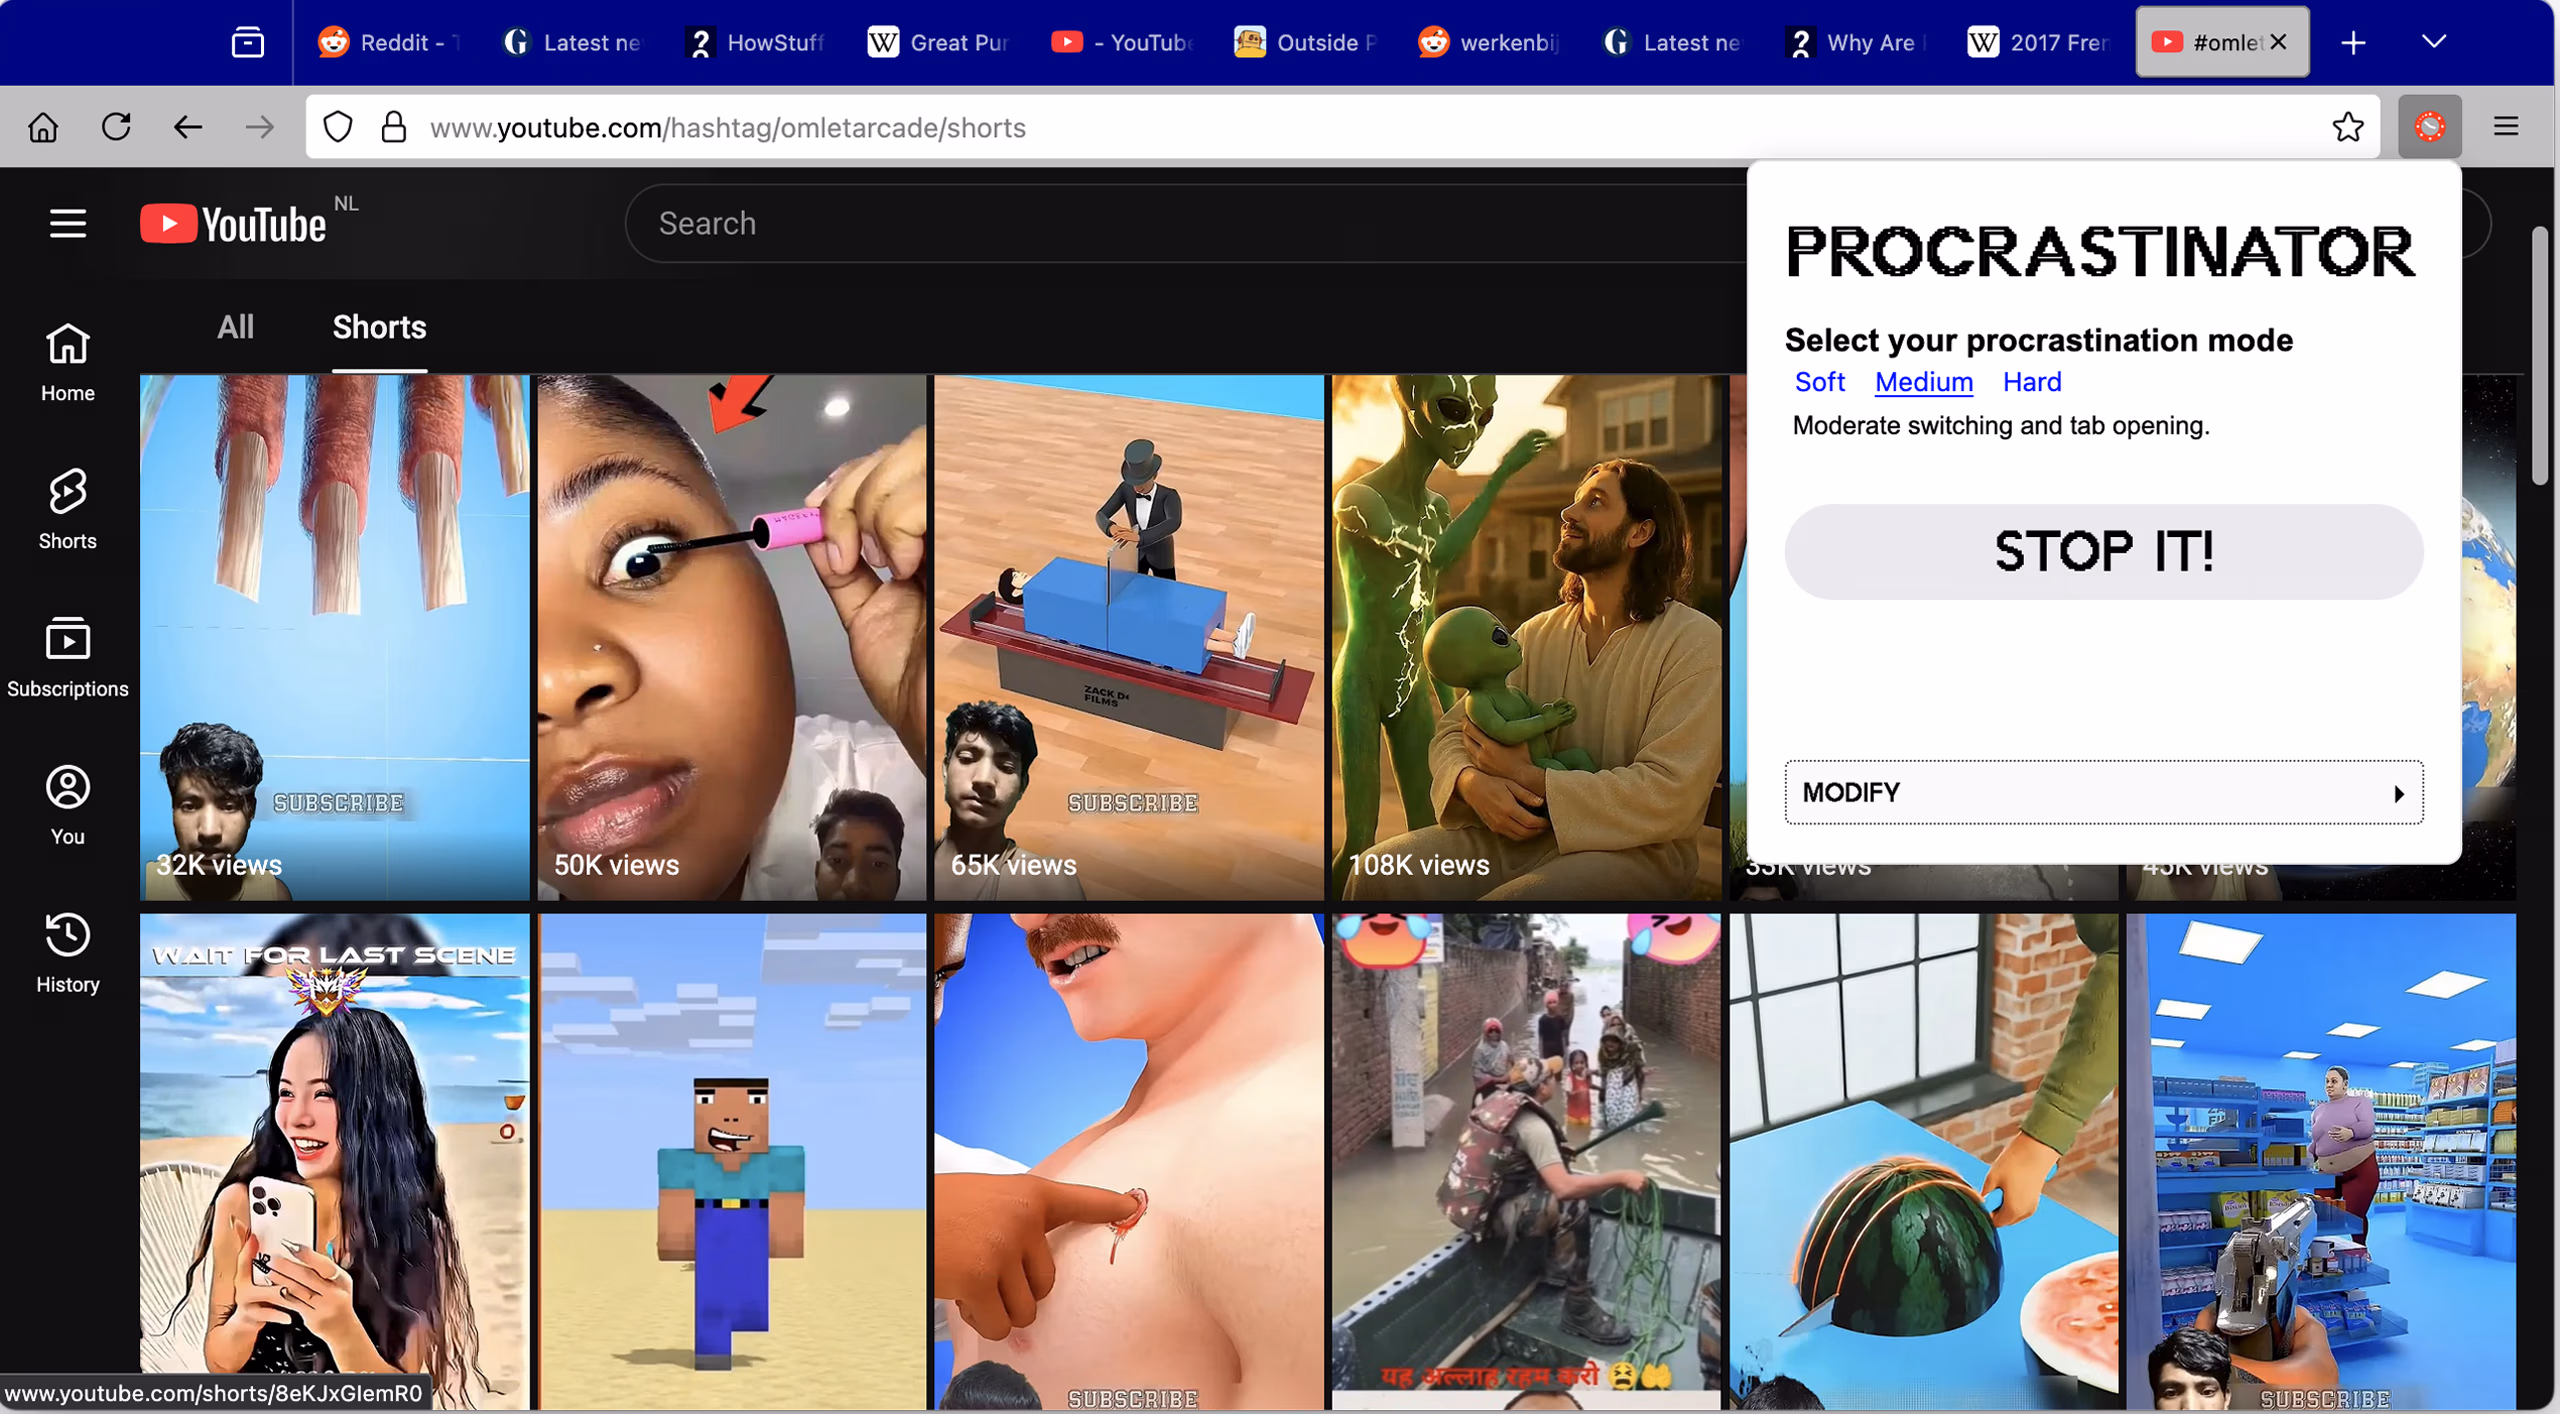The image size is (2560, 1414).
Task: Open the Firefox tab overview icon
Action: (247, 42)
